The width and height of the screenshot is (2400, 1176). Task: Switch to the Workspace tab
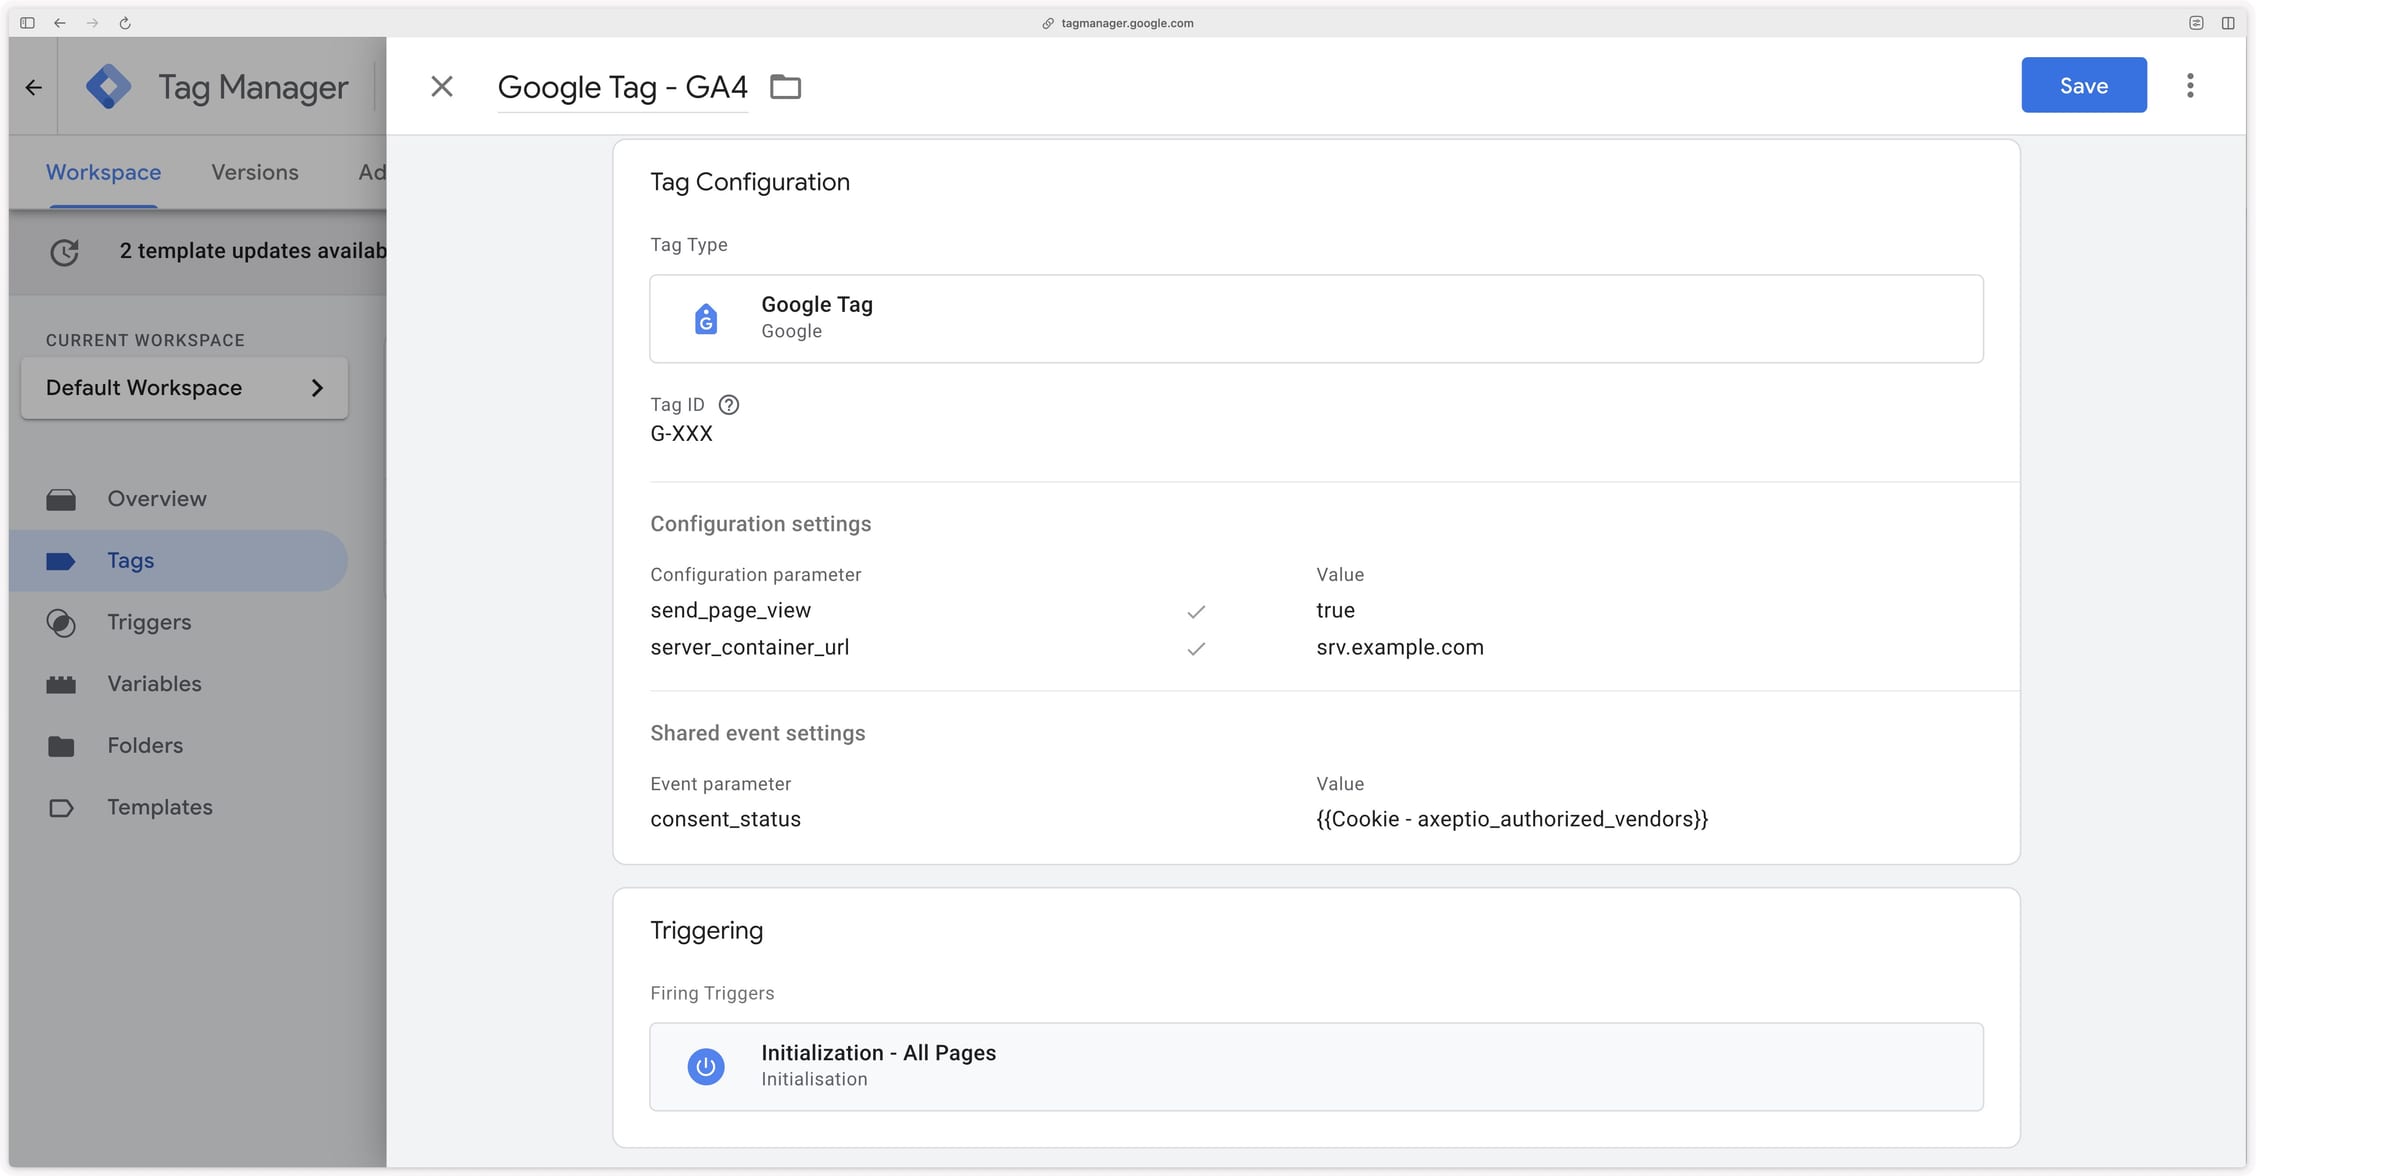103,172
